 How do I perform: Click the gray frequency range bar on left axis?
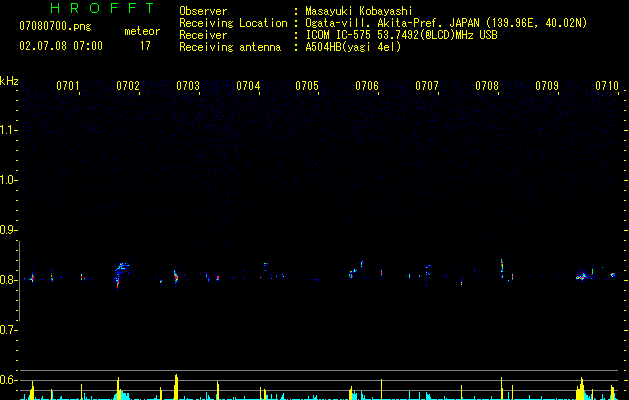[19, 281]
